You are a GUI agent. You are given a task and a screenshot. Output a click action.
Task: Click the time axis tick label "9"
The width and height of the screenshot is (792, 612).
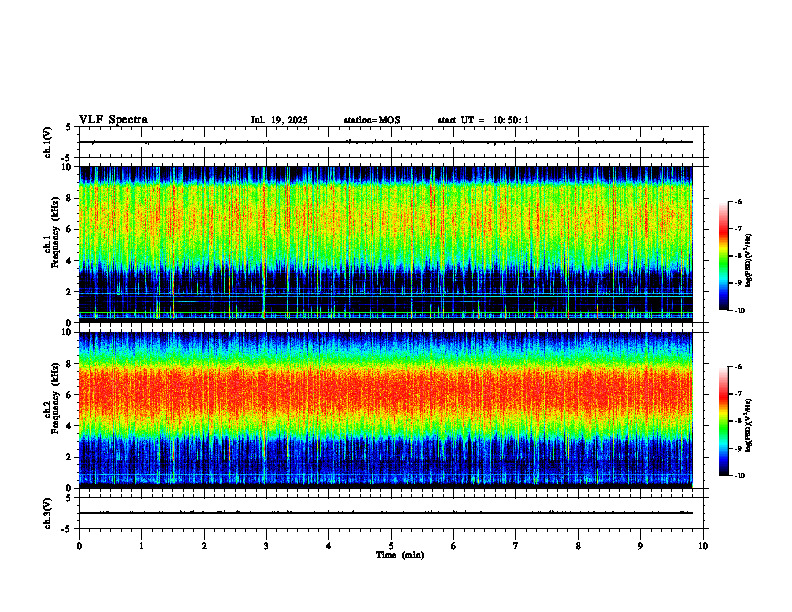[x=640, y=546]
